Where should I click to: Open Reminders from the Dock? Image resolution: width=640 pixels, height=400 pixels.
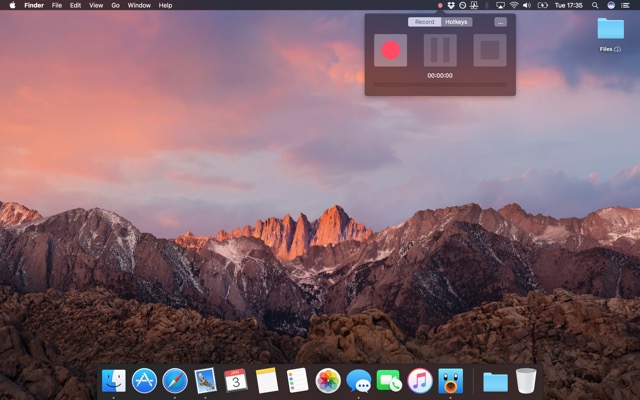pyautogui.click(x=297, y=380)
